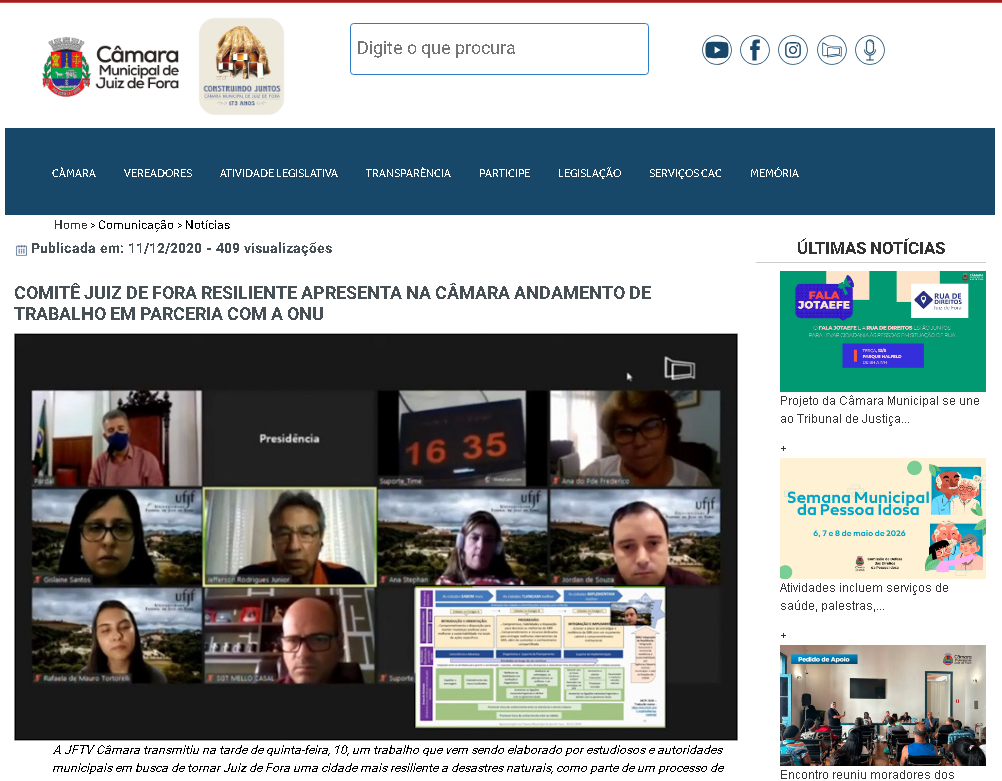Go to Comunicação breadcrumb link
The image size is (1002, 781).
point(135,225)
